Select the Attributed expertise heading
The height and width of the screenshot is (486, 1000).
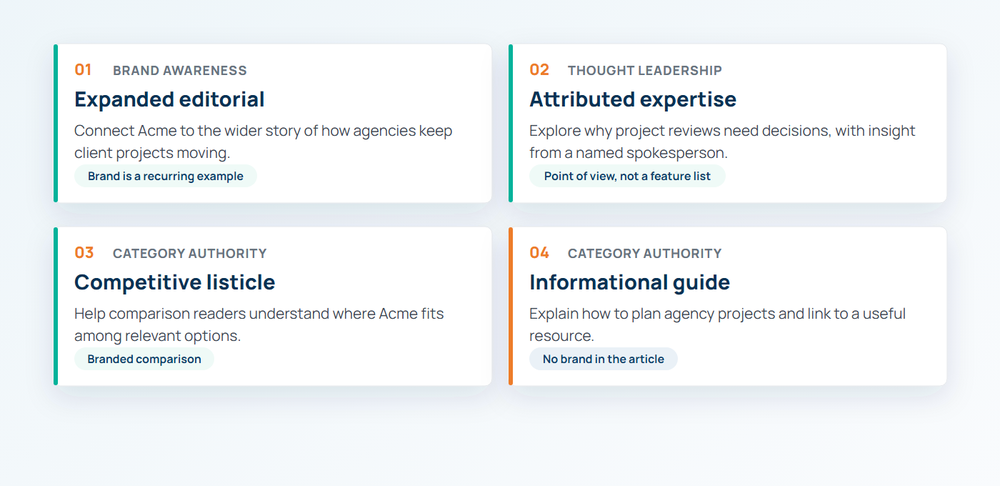pyautogui.click(x=633, y=99)
